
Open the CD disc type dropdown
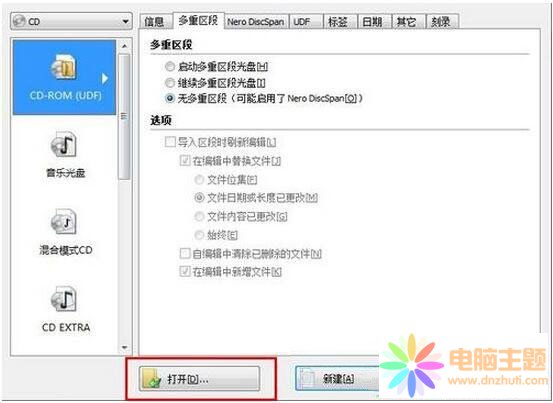point(71,21)
